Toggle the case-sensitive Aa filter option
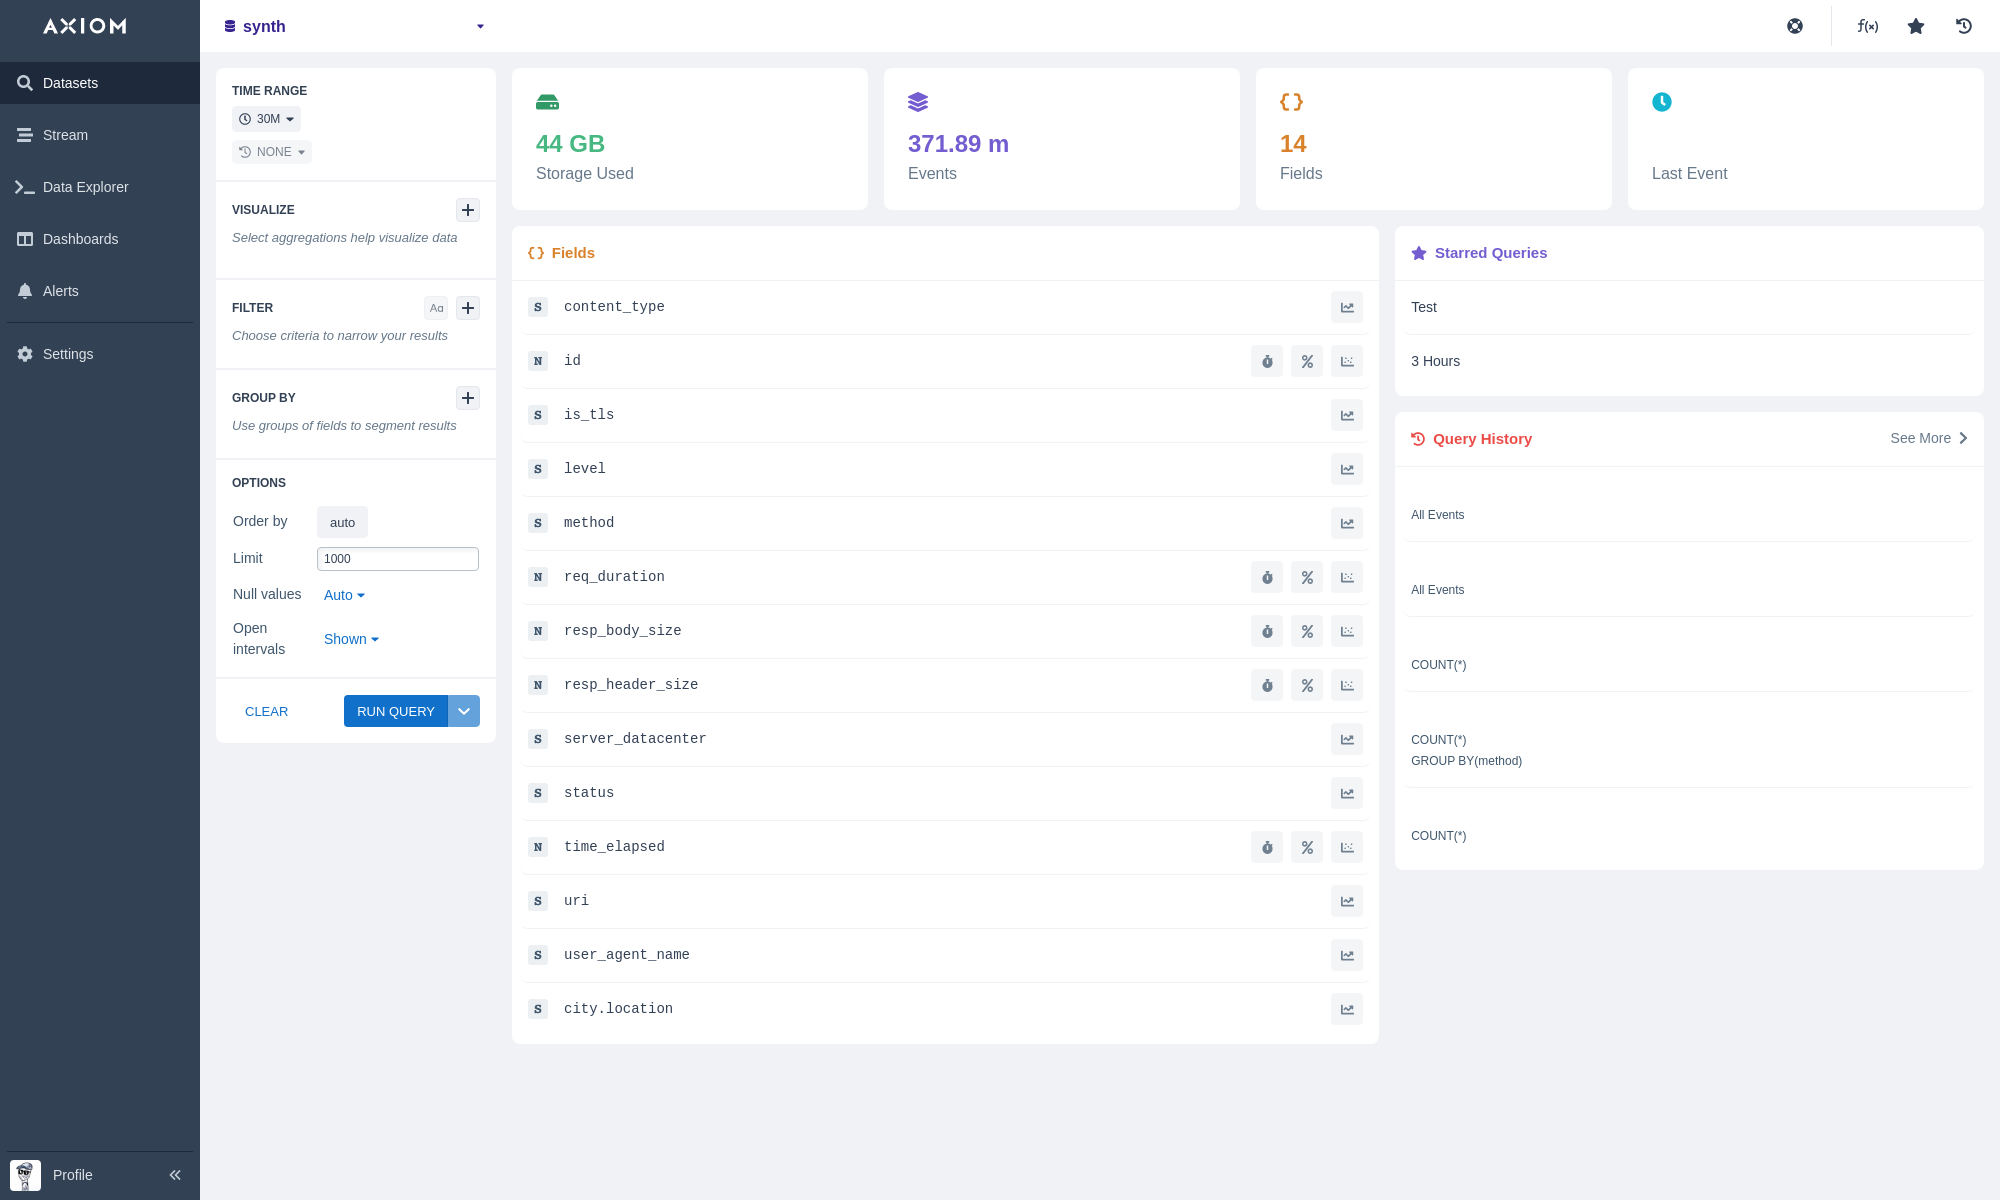The width and height of the screenshot is (2000, 1200). 436,308
